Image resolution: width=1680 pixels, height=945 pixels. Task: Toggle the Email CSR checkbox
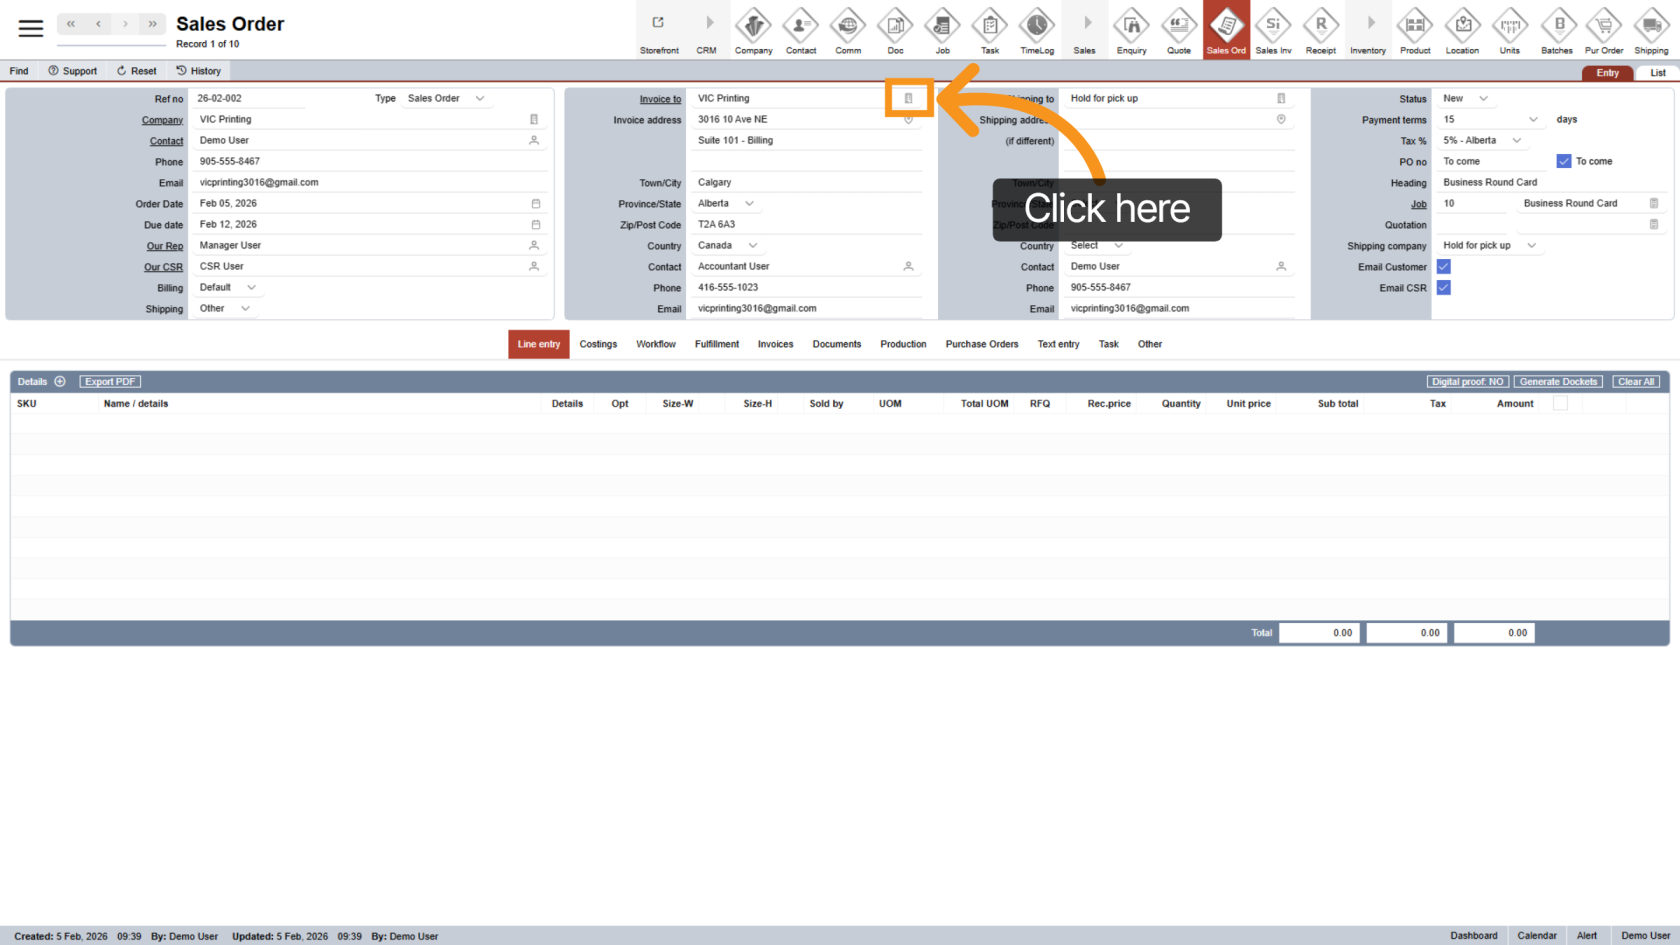1444,288
